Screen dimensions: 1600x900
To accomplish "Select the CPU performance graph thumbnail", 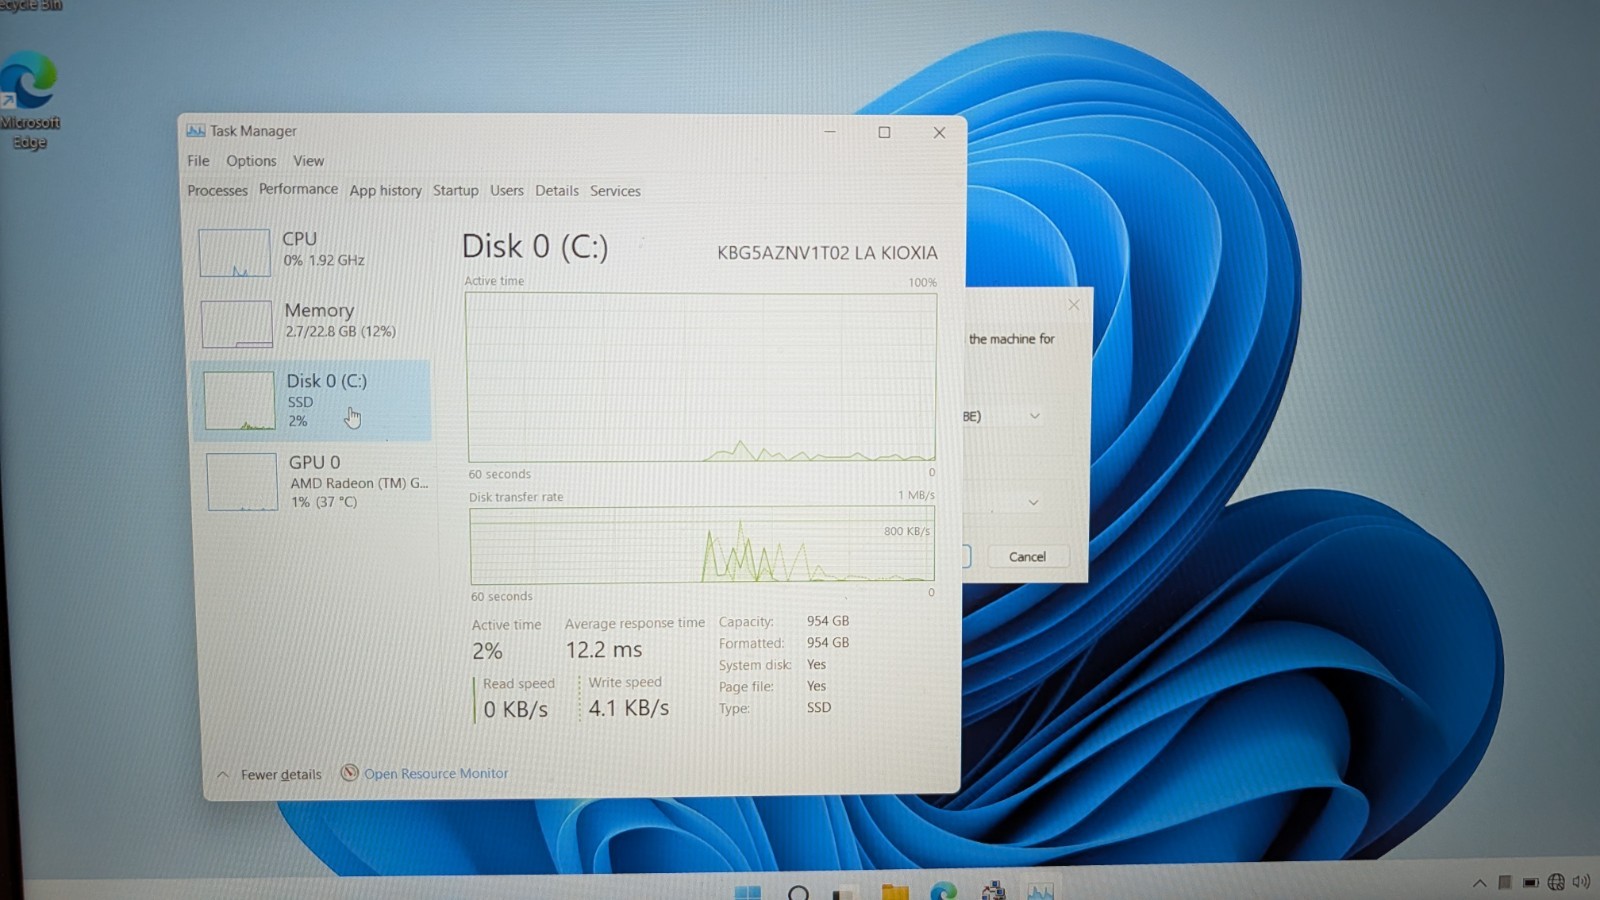I will pyautogui.click(x=234, y=252).
